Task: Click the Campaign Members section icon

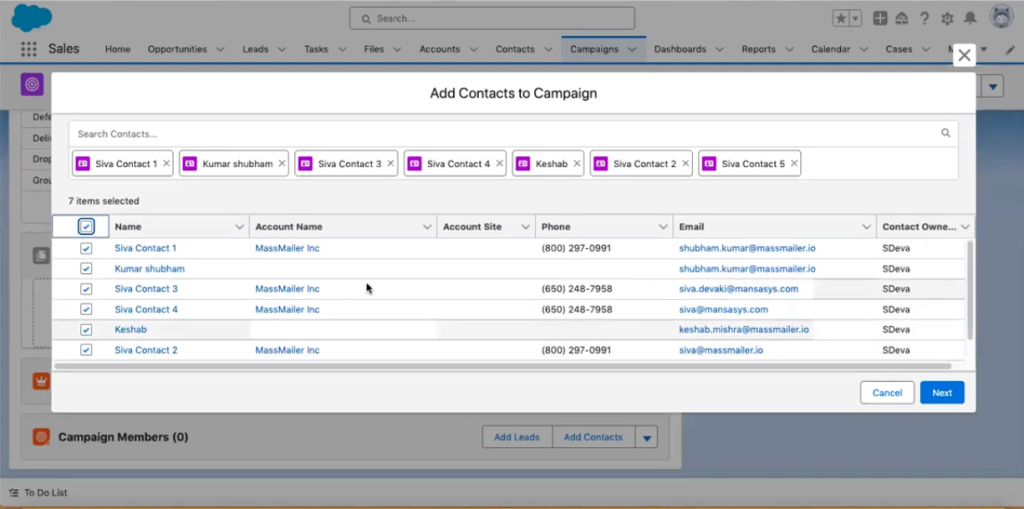Action: (41, 437)
